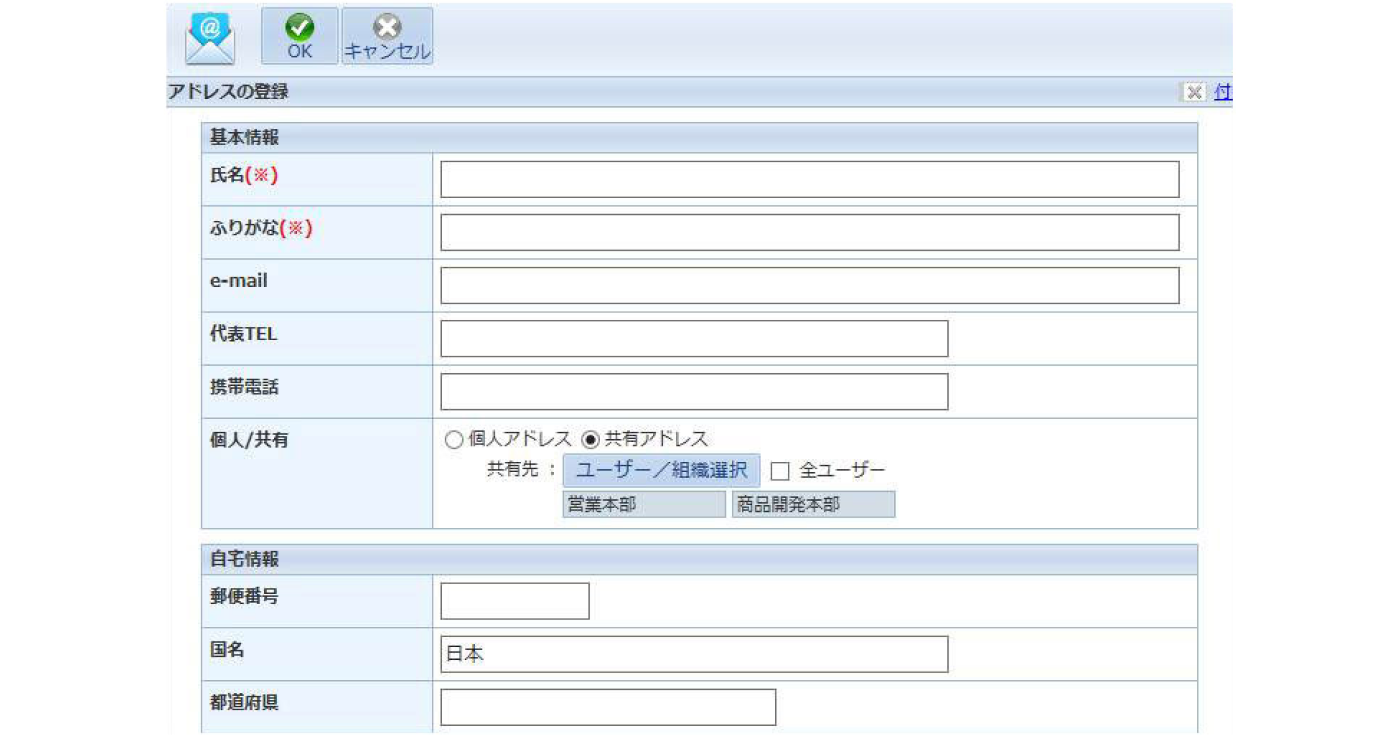This screenshot has width=1400, height=736.
Task: Click the 自宅情報 section header
Action: pyautogui.click(x=699, y=560)
